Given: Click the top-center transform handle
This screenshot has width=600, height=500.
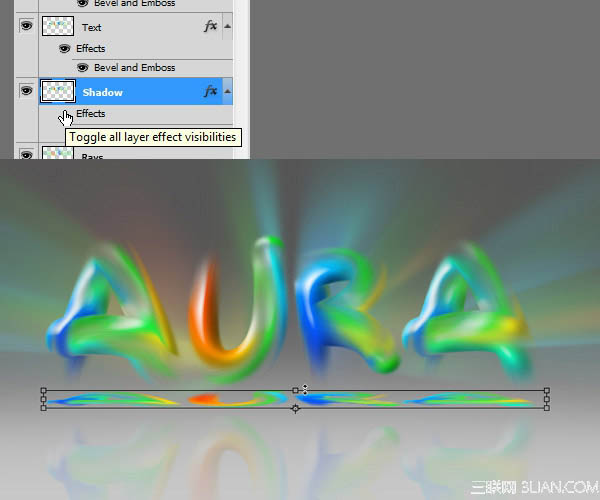Looking at the screenshot, I should pos(295,390).
